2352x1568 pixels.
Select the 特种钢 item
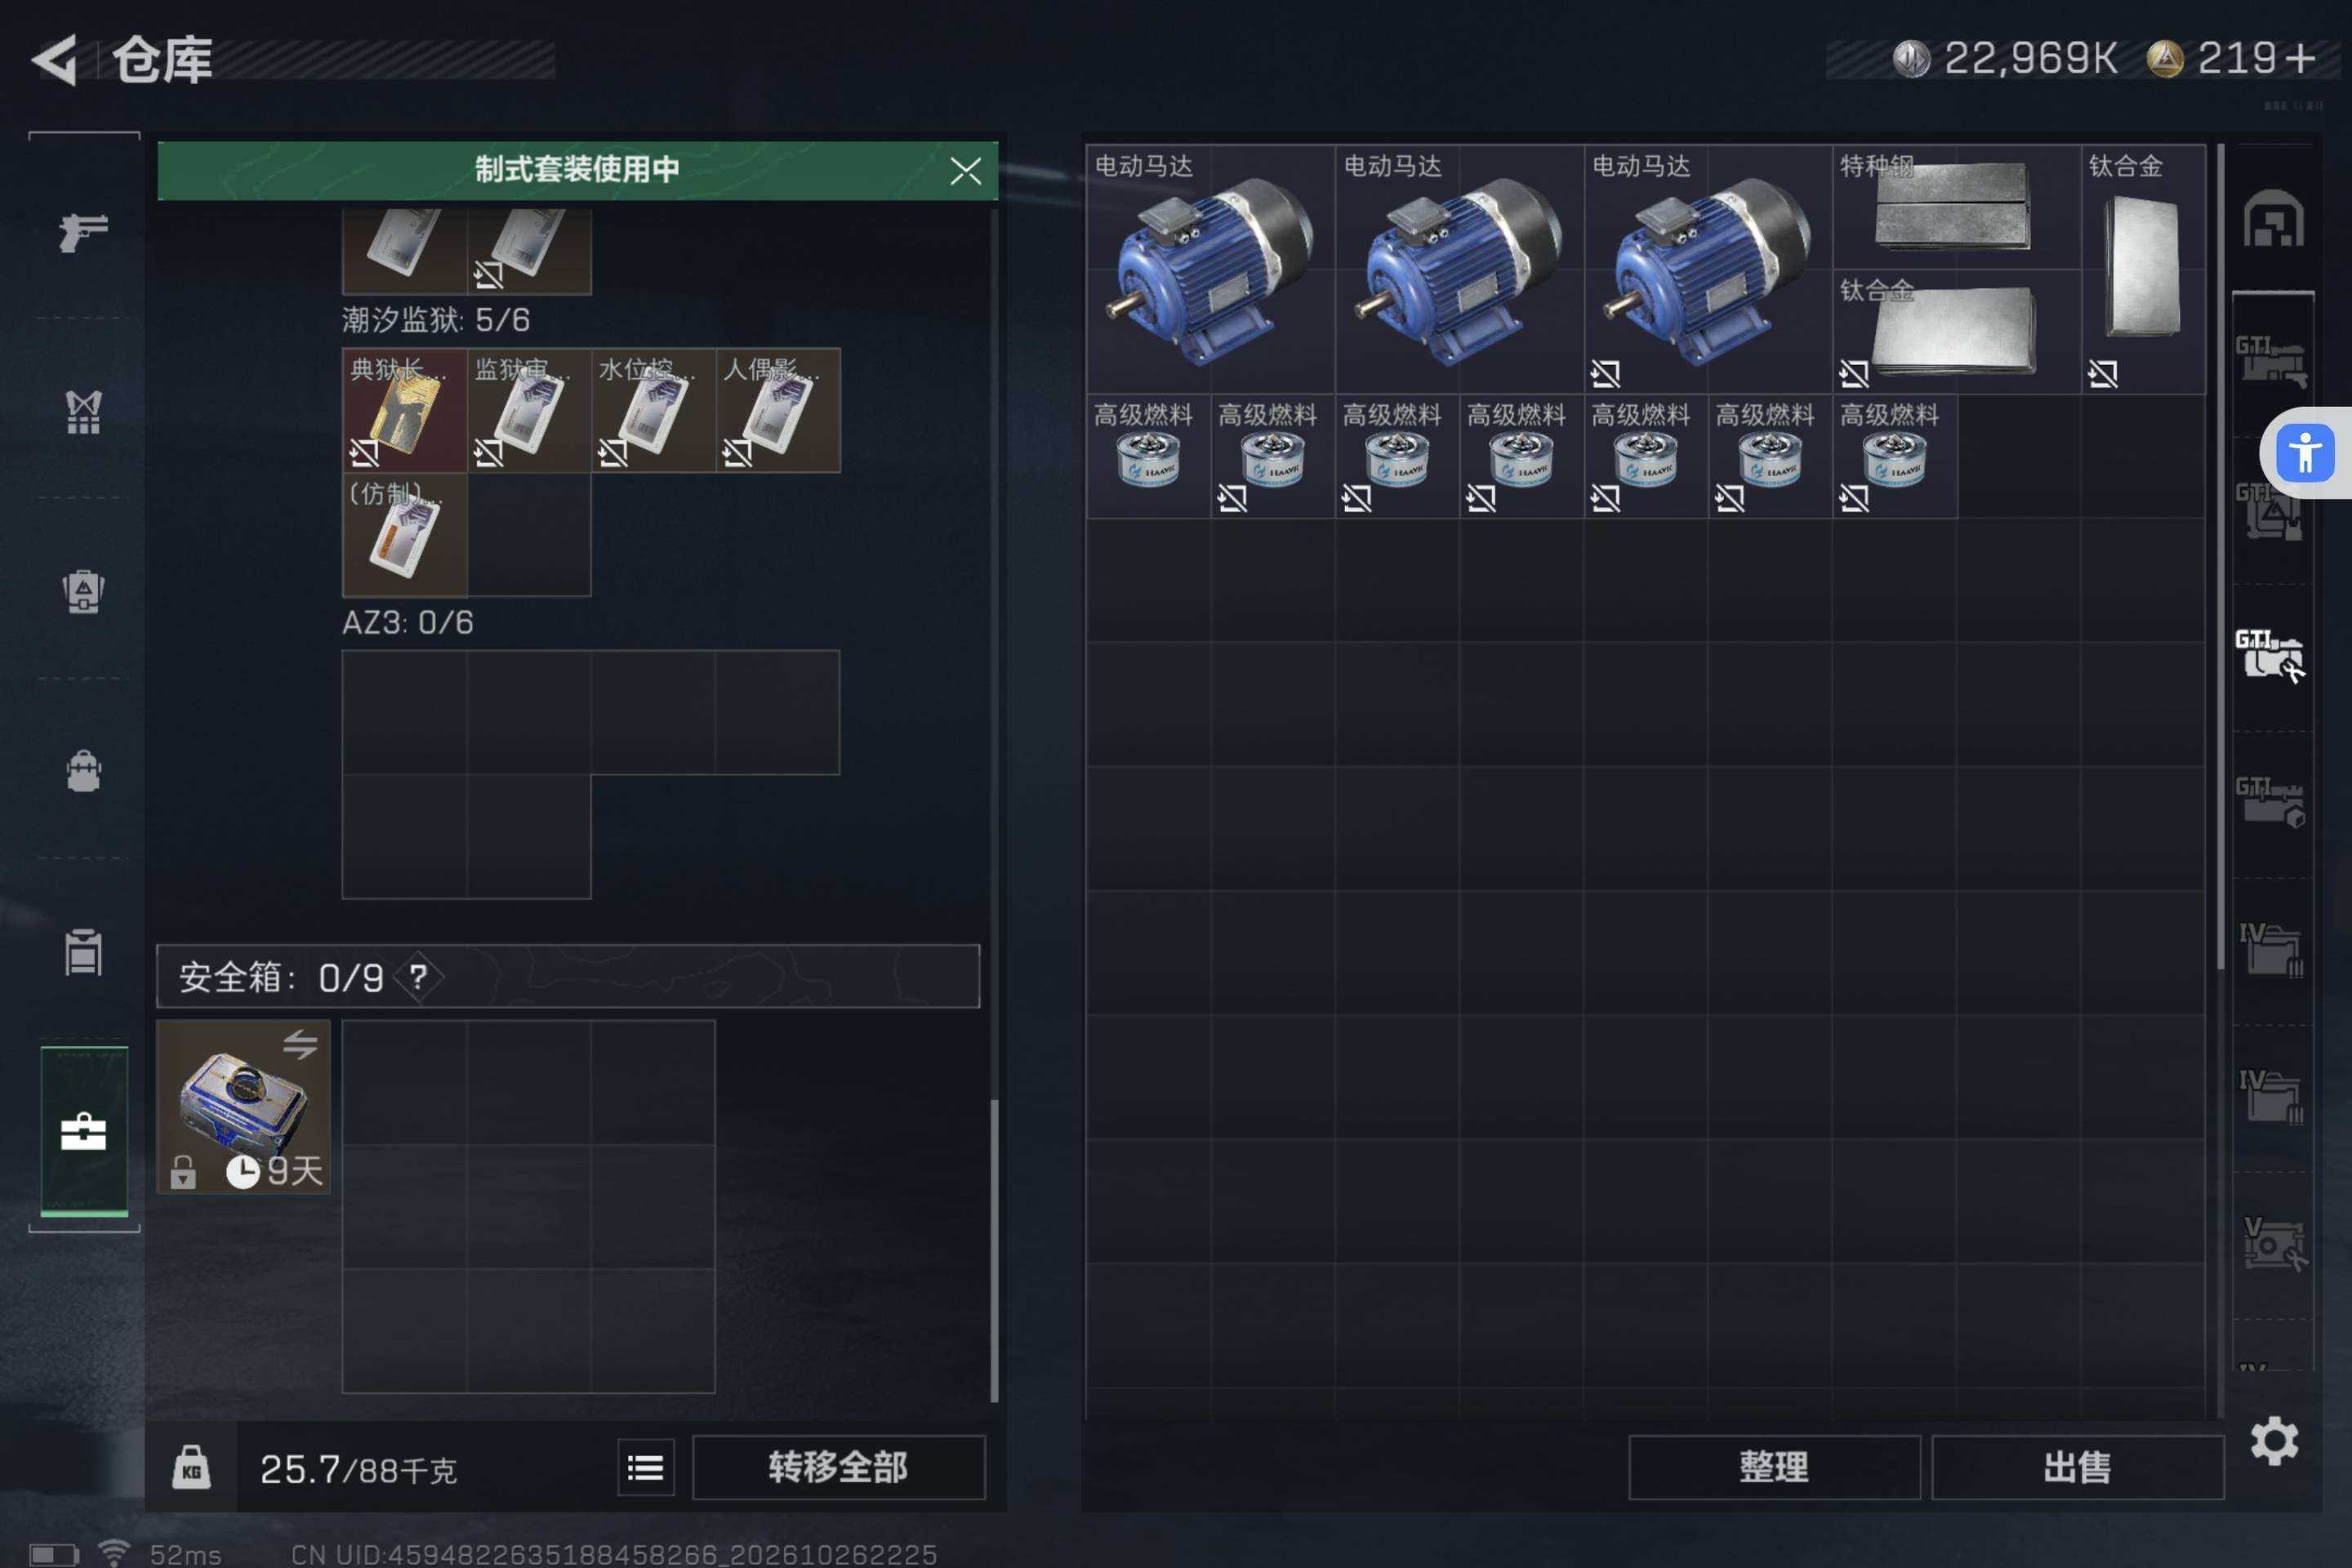point(1957,208)
